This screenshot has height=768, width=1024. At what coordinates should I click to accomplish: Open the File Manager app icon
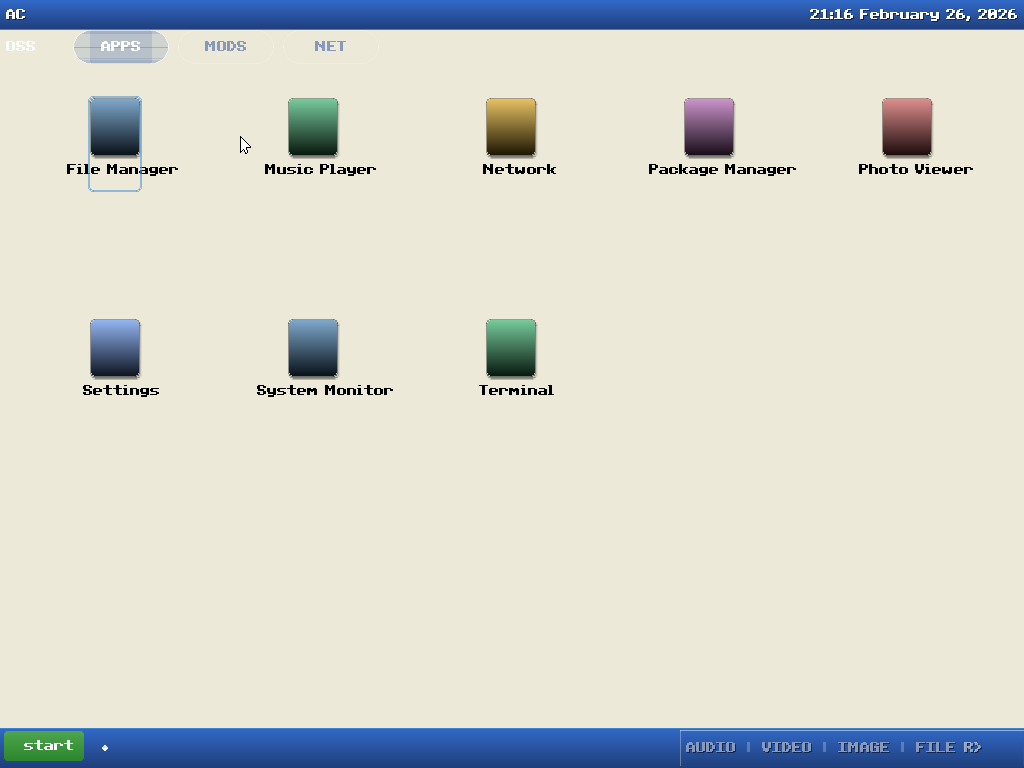(115, 128)
